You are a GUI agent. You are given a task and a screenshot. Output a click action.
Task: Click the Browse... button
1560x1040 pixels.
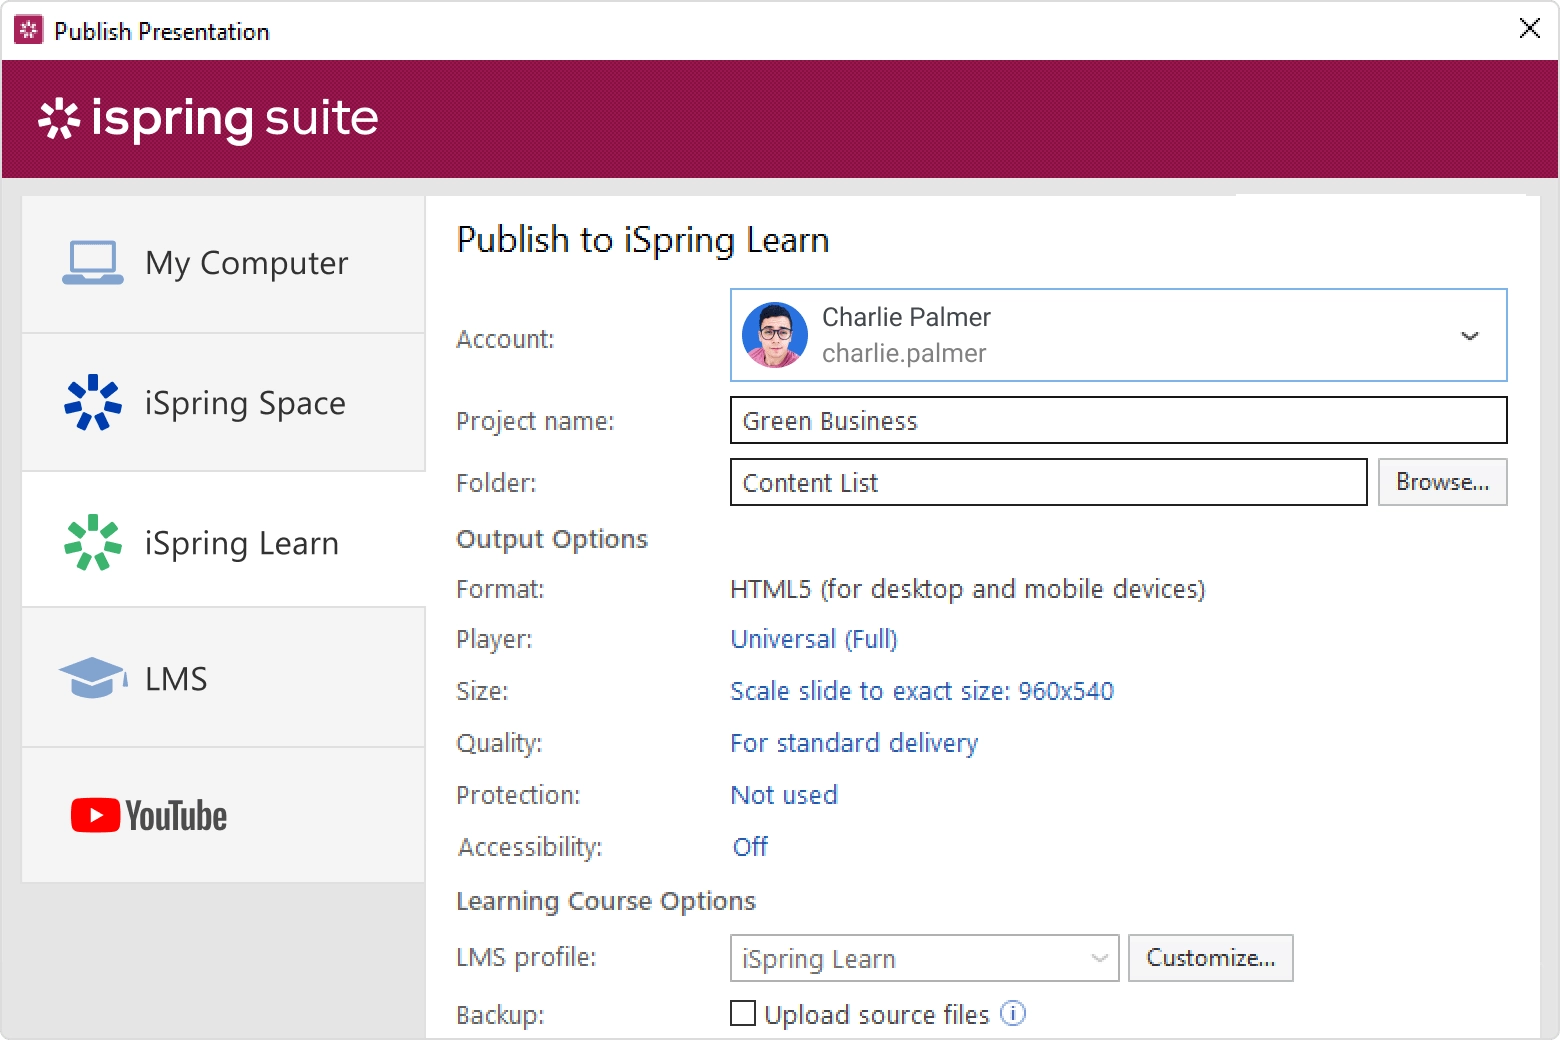(x=1442, y=482)
